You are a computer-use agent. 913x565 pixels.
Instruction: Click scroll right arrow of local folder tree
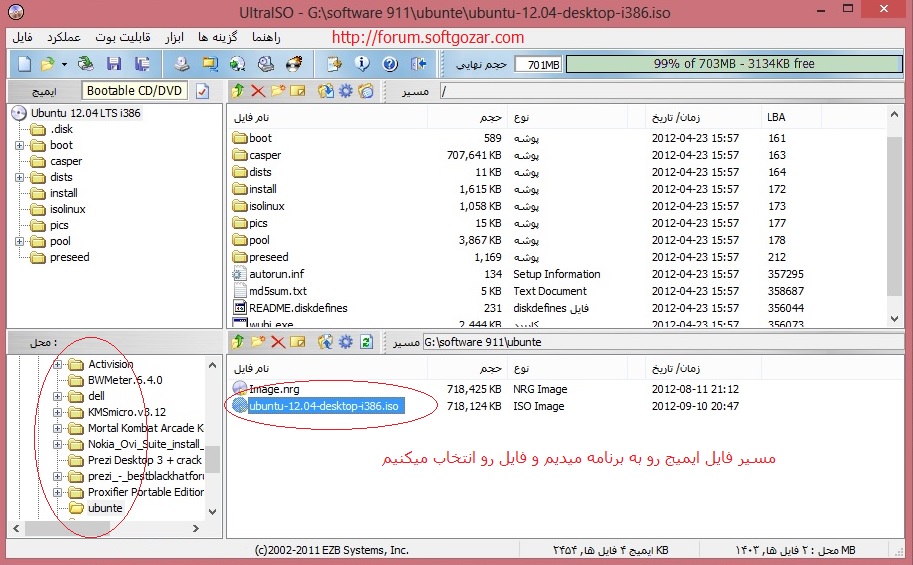tap(196, 528)
